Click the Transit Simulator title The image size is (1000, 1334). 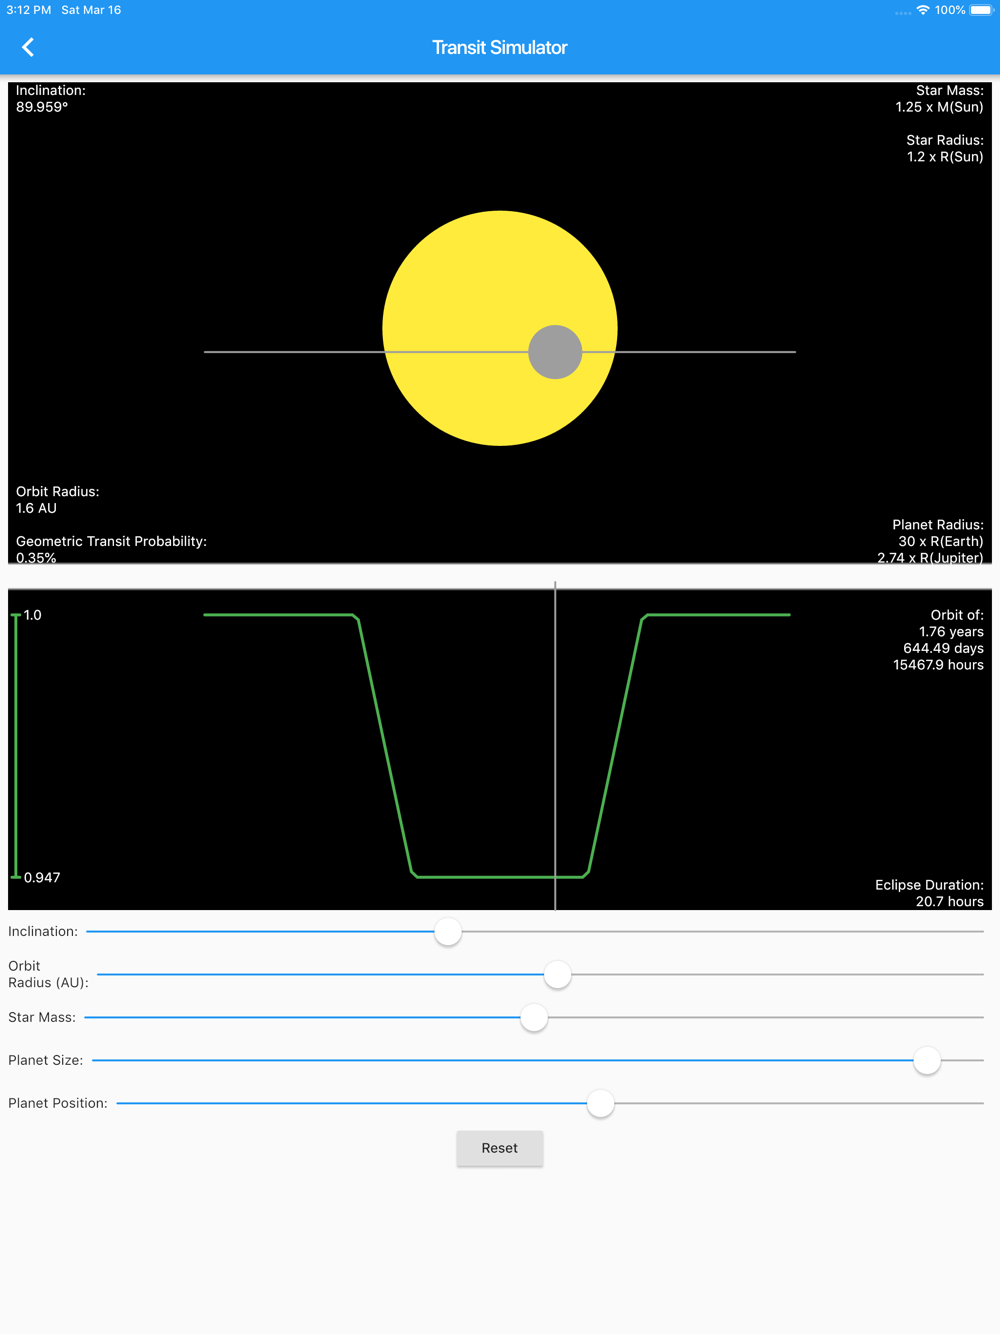click(x=499, y=47)
